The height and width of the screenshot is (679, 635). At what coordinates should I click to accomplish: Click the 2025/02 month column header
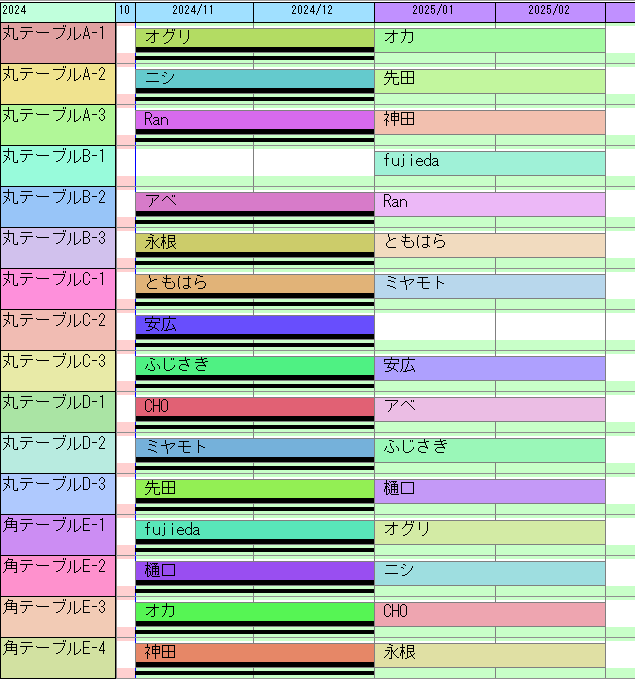[549, 10]
